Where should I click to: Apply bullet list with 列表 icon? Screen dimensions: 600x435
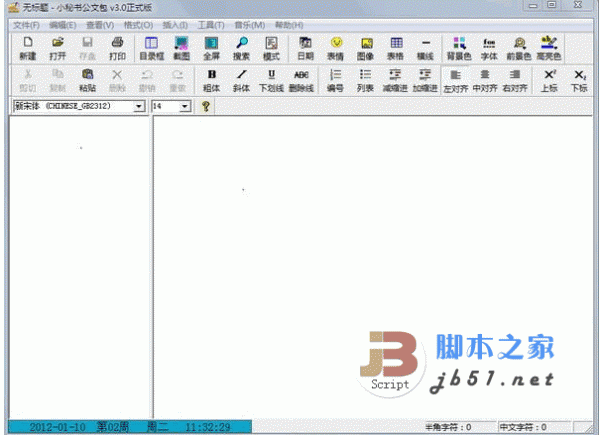(365, 80)
